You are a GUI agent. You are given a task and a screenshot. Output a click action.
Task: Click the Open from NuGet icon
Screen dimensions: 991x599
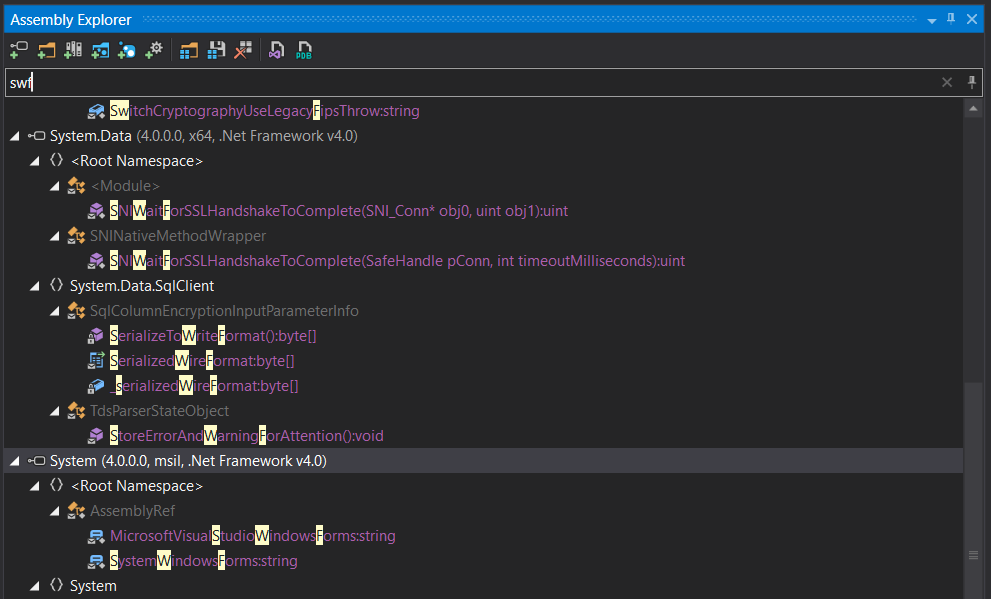coord(126,50)
